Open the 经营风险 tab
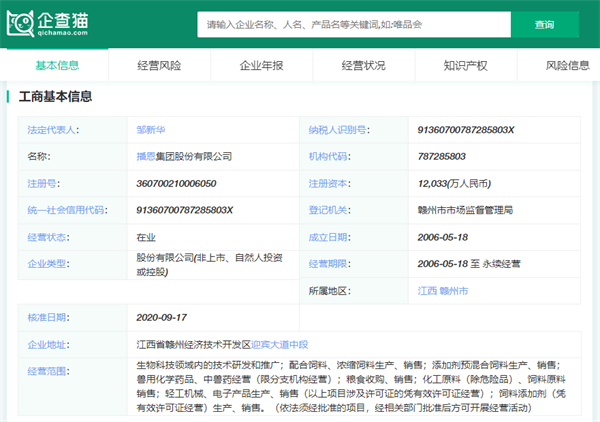Image resolution: width=600 pixels, height=422 pixels. tap(159, 65)
